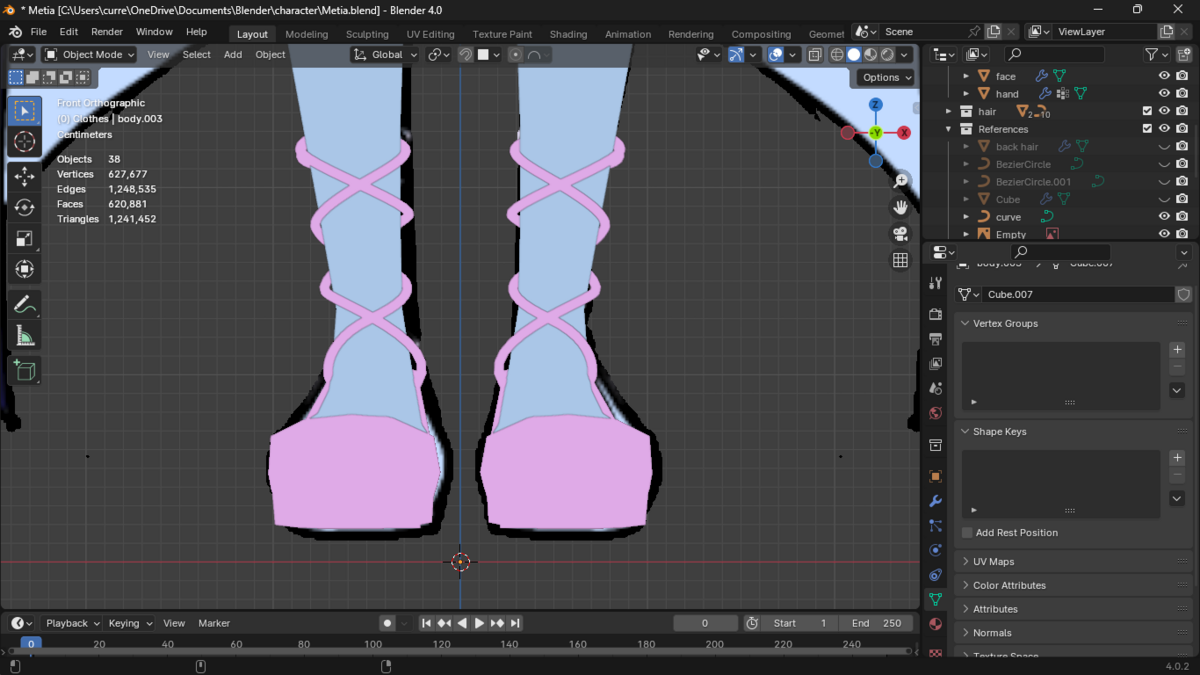The width and height of the screenshot is (1200, 675).
Task: Open the Object properties tab
Action: (935, 476)
